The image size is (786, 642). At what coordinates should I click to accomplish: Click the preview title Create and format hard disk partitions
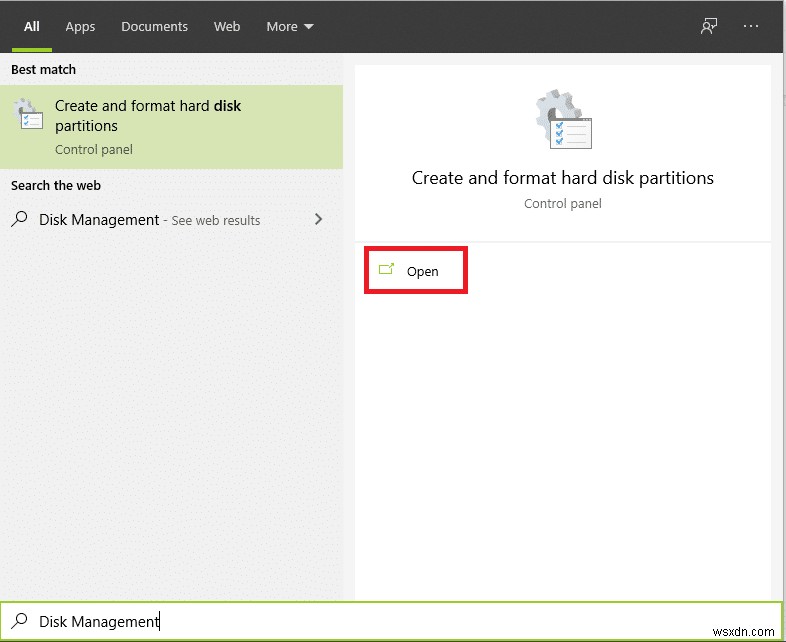click(562, 178)
